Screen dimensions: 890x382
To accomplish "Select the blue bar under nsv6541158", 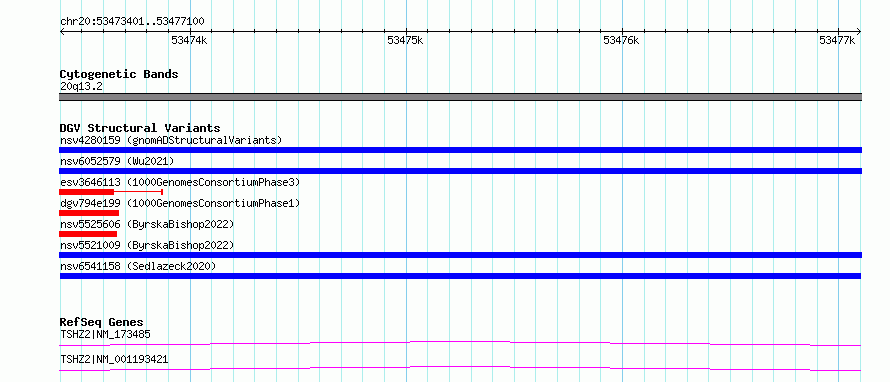I will (460, 276).
